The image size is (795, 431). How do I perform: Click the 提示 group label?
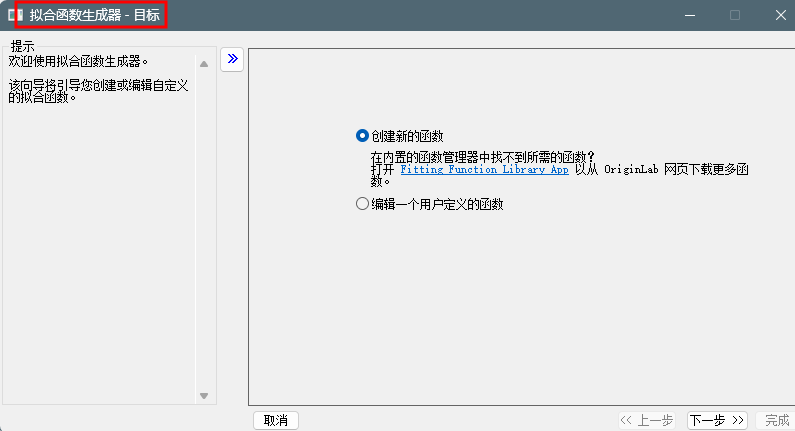point(22,46)
